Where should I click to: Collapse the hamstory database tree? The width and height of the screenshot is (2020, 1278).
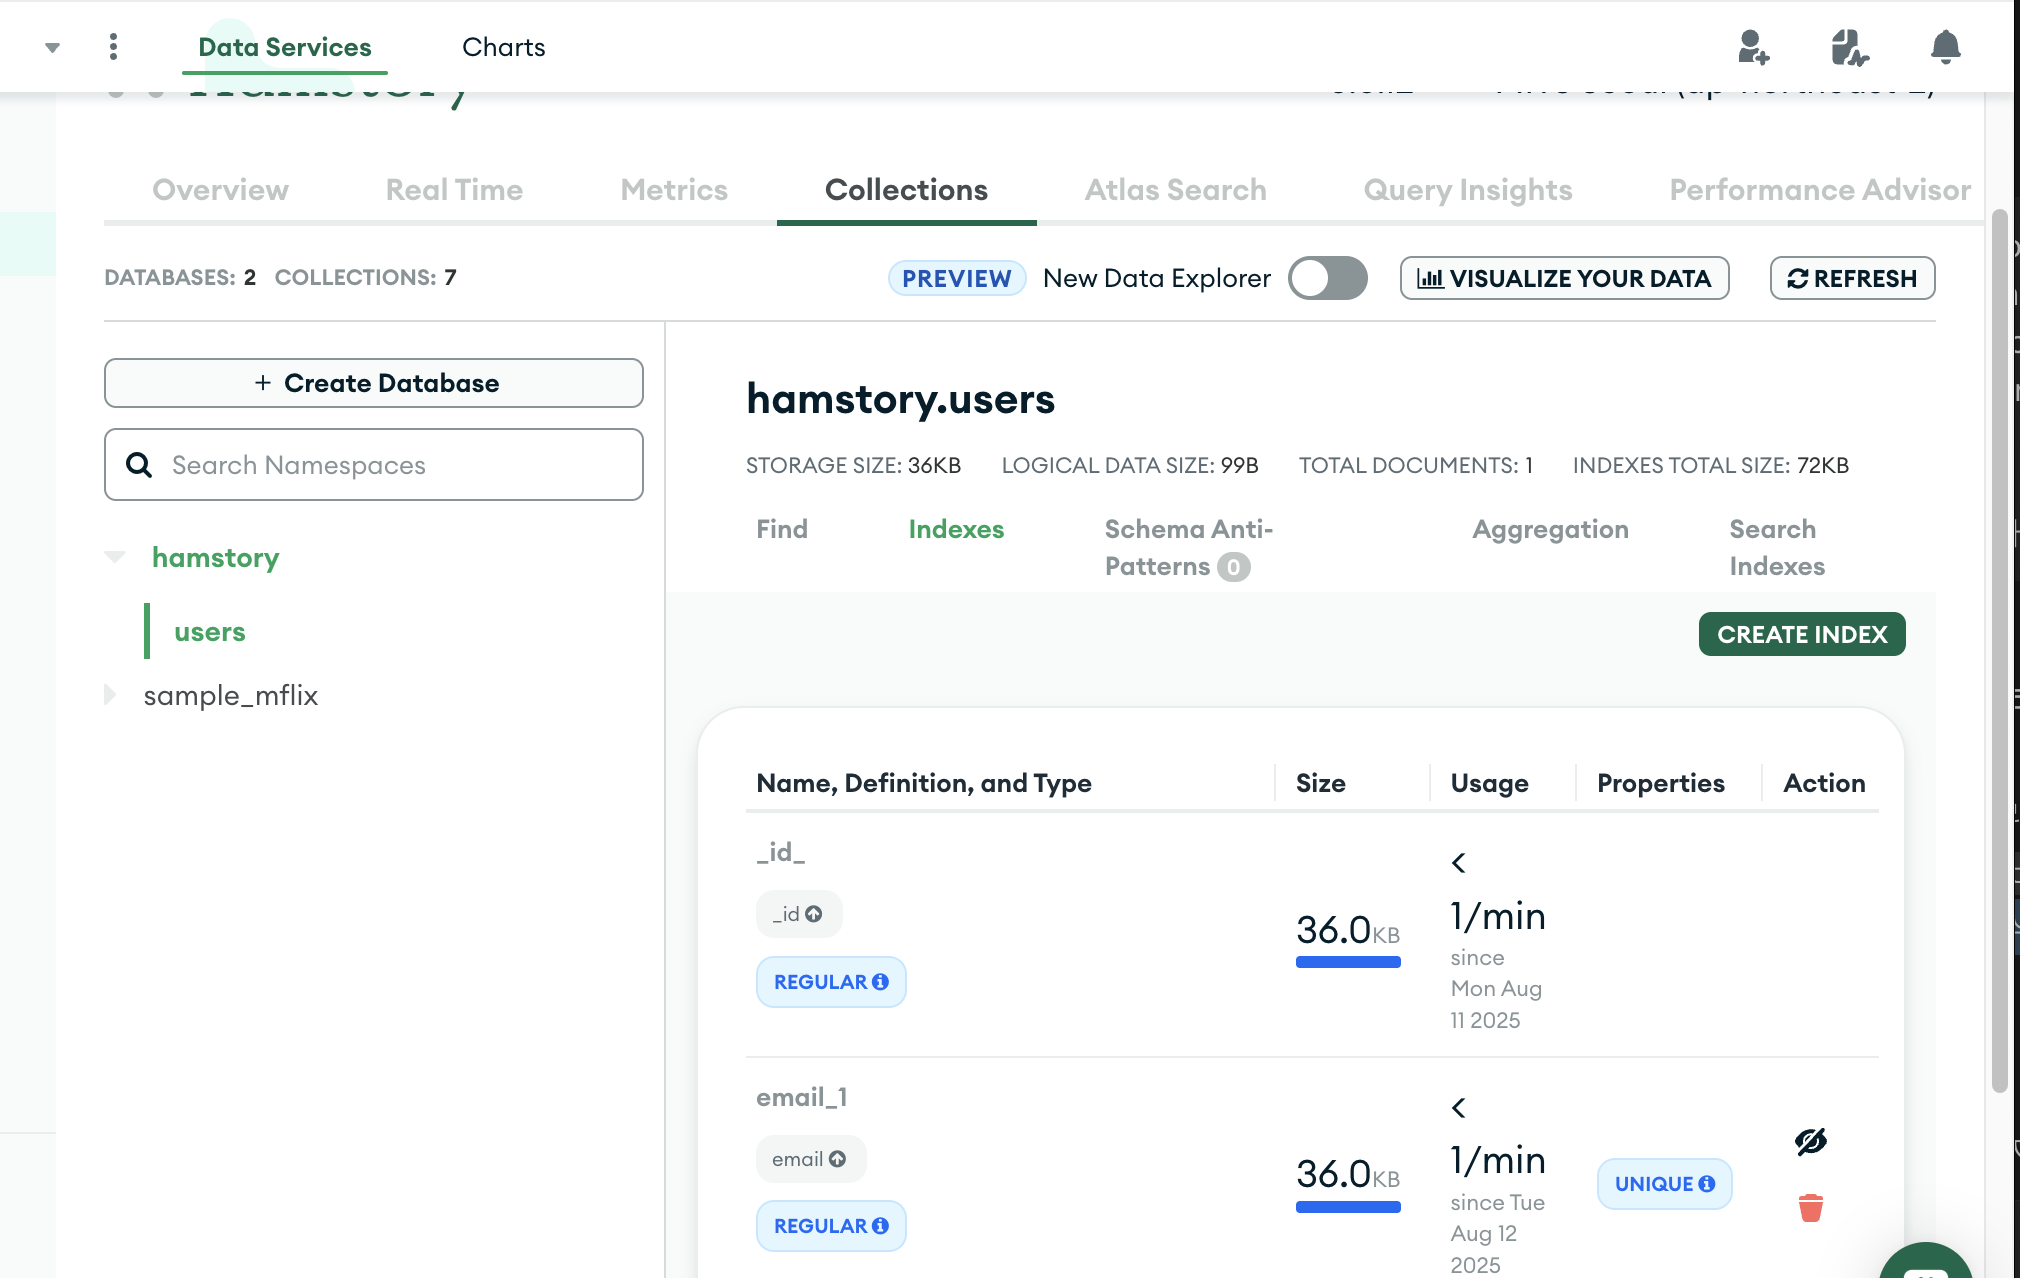pyautogui.click(x=115, y=557)
